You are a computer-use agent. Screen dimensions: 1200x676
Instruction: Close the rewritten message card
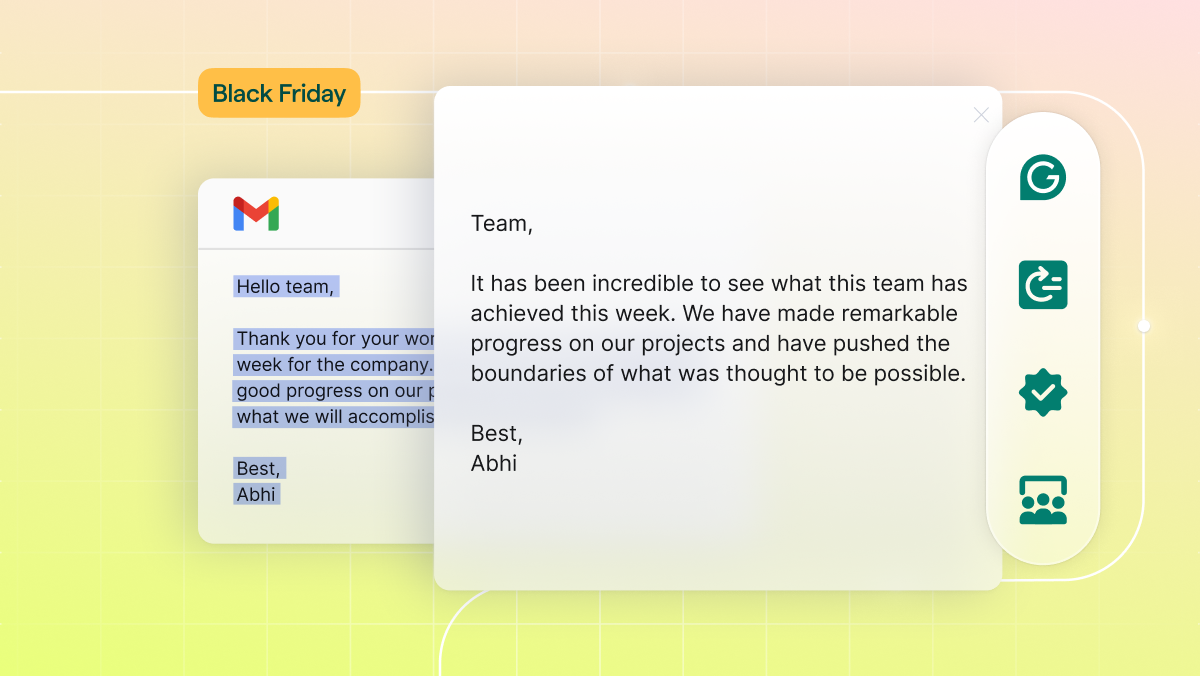pos(981,115)
